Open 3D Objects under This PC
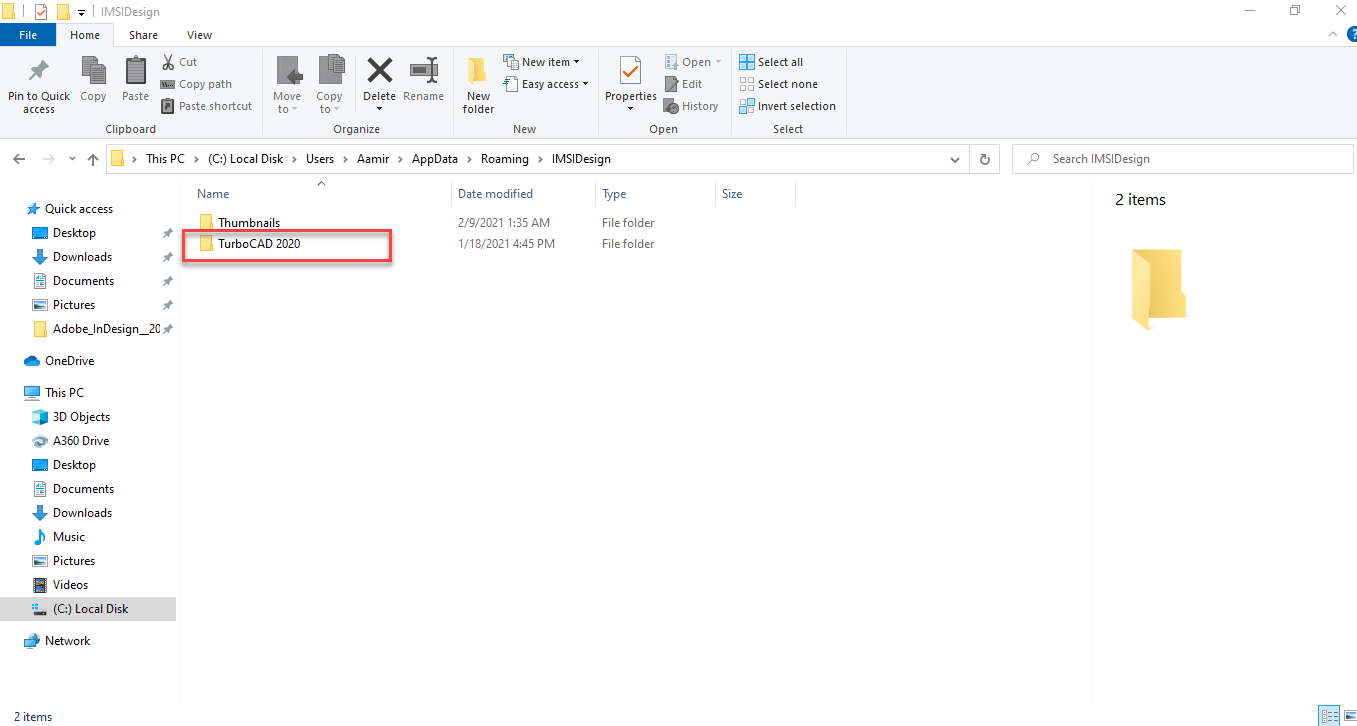The height and width of the screenshot is (726, 1357). click(81, 417)
